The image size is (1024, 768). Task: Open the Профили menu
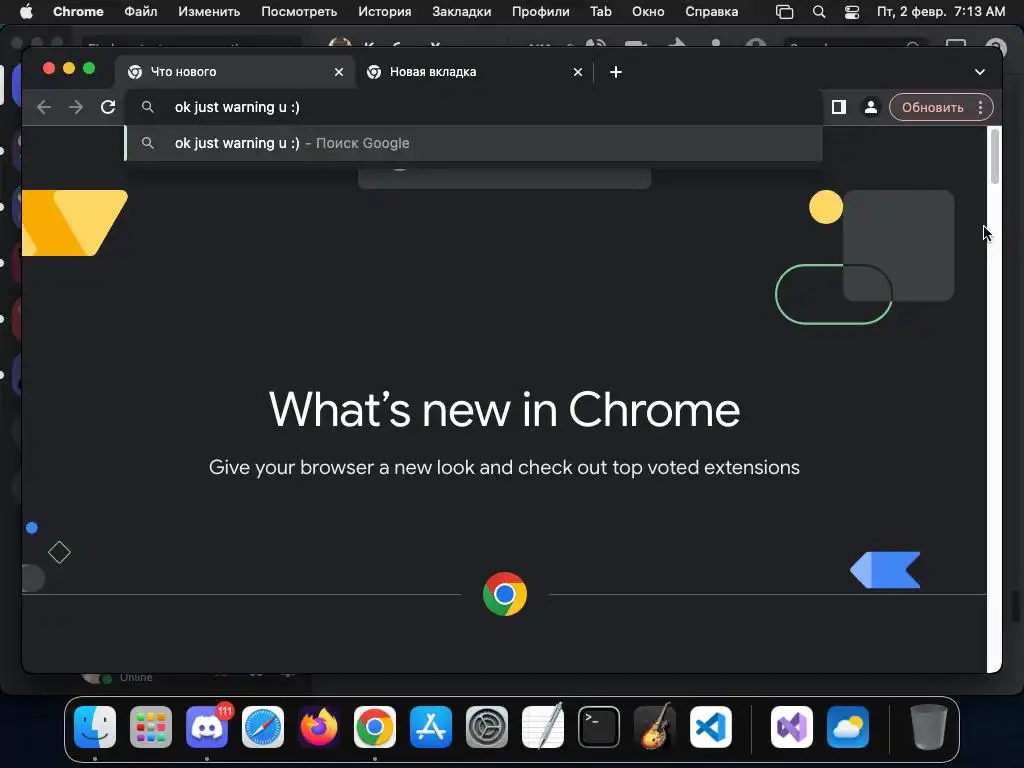pos(541,12)
